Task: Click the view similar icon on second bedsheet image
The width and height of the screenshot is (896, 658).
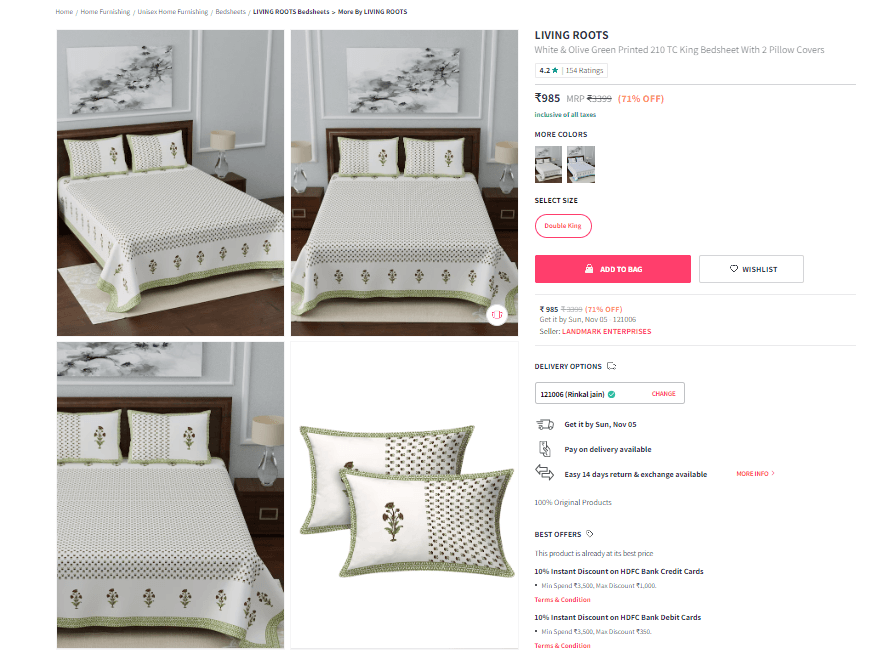Action: click(497, 315)
